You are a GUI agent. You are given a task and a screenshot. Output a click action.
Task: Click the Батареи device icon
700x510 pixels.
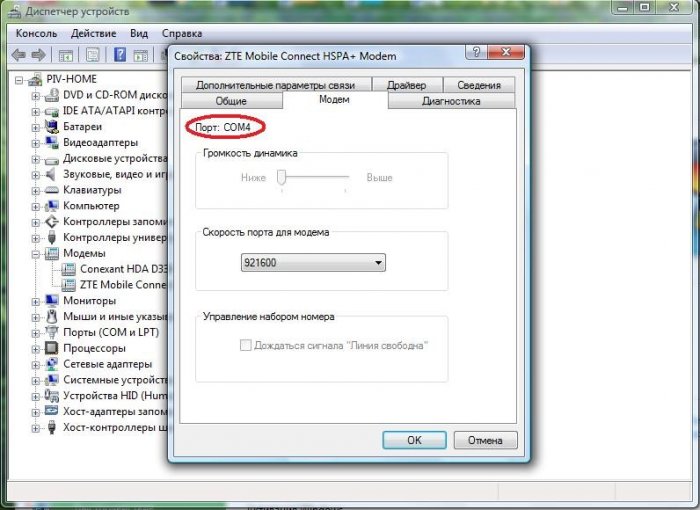pyautogui.click(x=52, y=127)
